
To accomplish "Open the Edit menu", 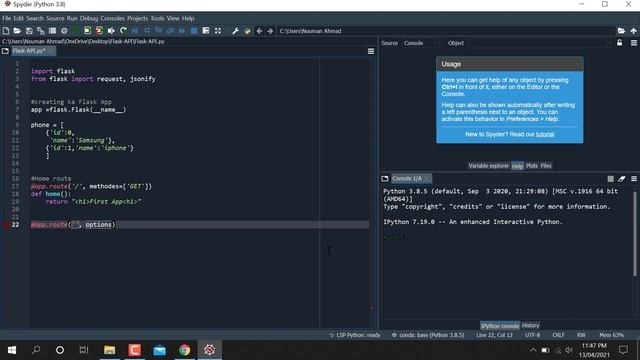I will click(18, 18).
